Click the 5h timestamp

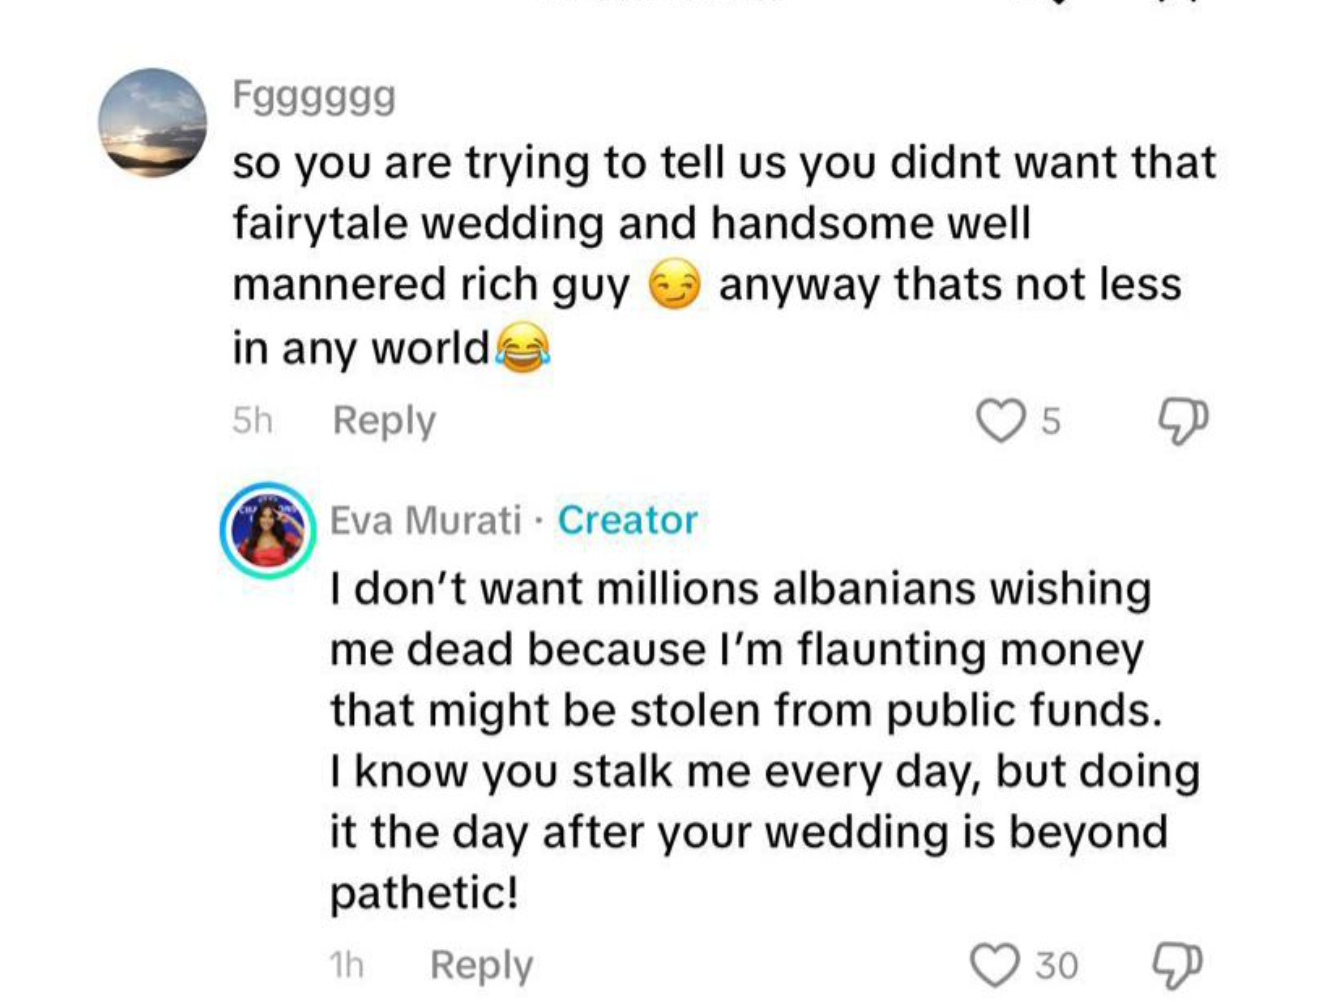pos(252,421)
